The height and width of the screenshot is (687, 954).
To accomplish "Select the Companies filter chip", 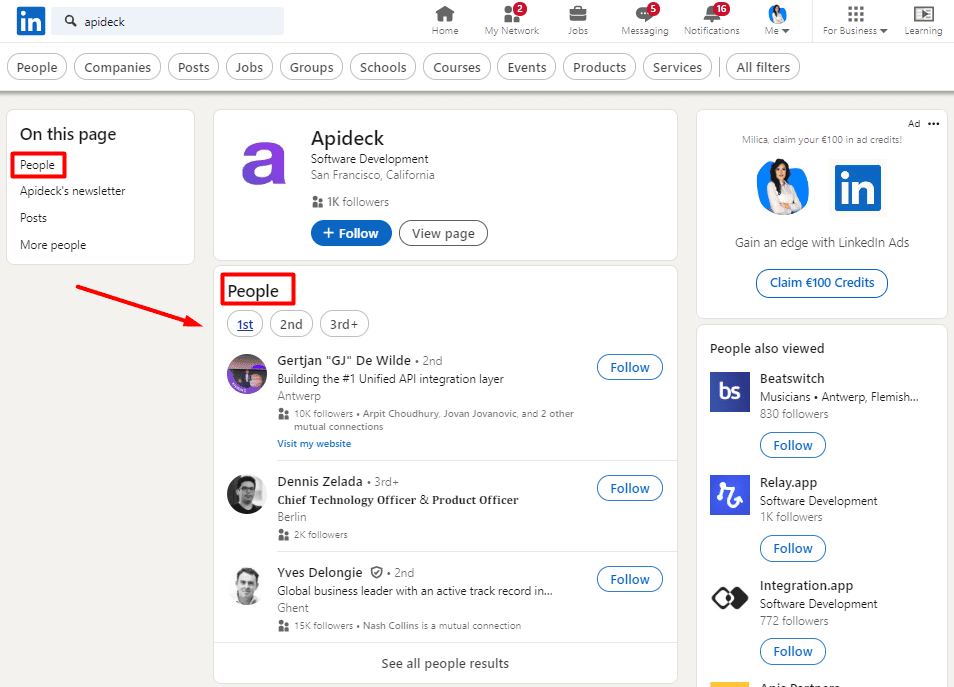I will coord(117,67).
